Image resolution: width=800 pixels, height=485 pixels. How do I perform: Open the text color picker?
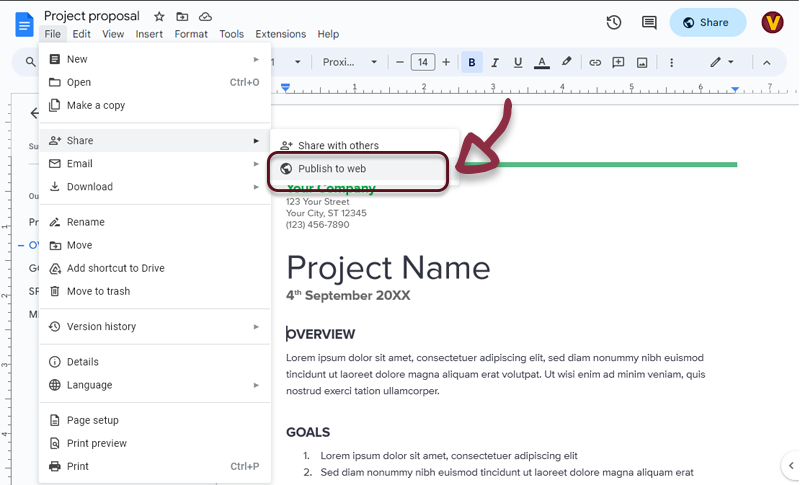pyautogui.click(x=542, y=62)
